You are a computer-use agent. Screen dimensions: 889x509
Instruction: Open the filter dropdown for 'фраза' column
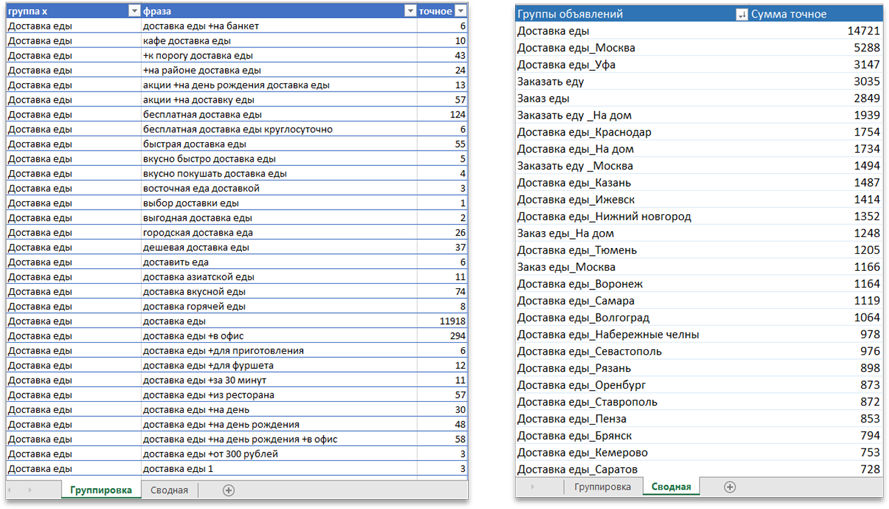[410, 10]
